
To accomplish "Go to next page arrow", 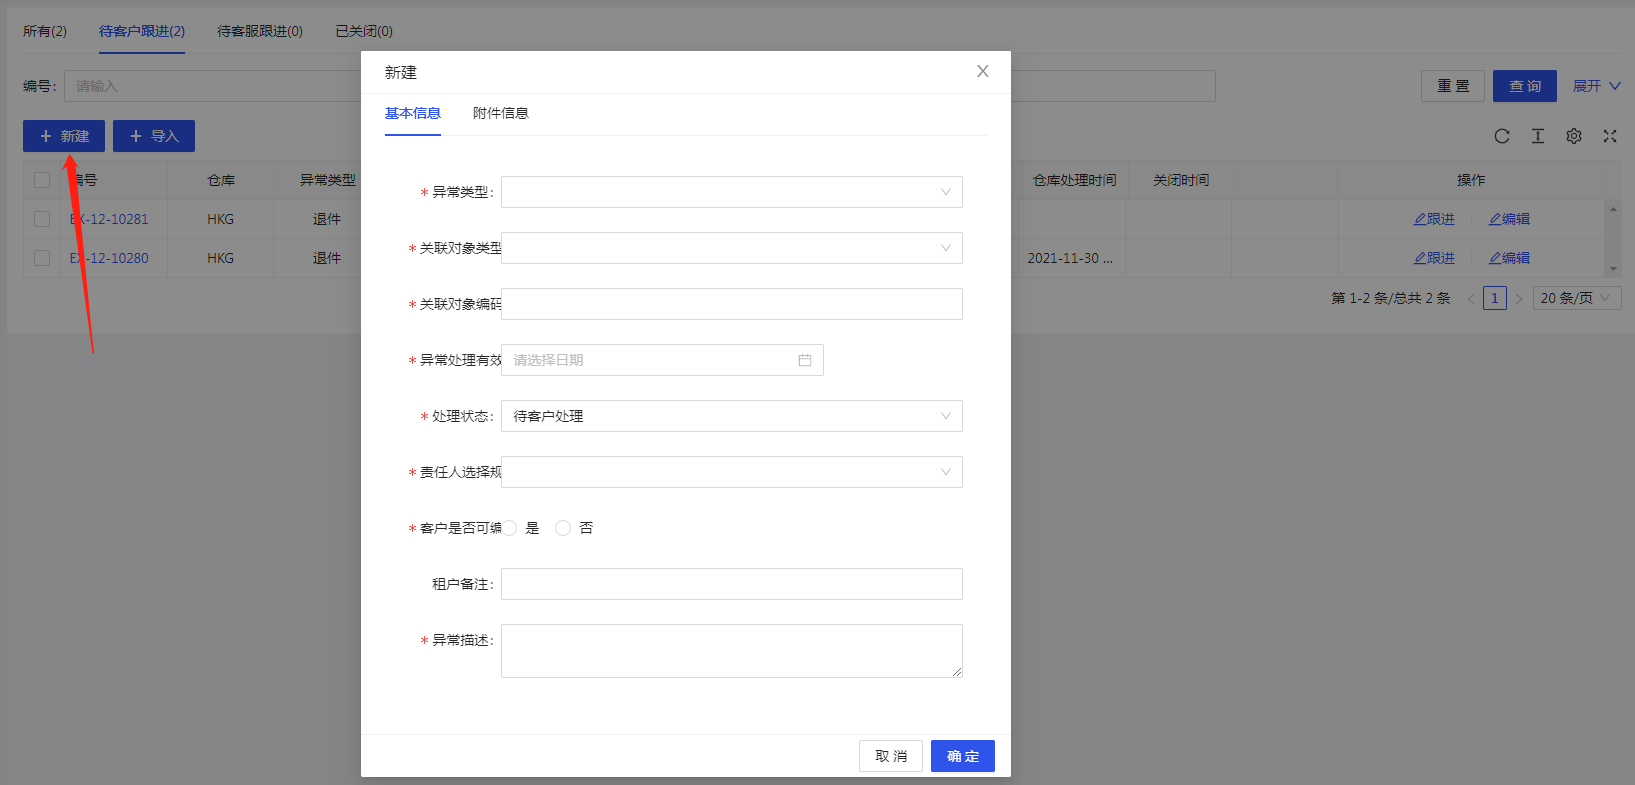I will coord(1519,298).
